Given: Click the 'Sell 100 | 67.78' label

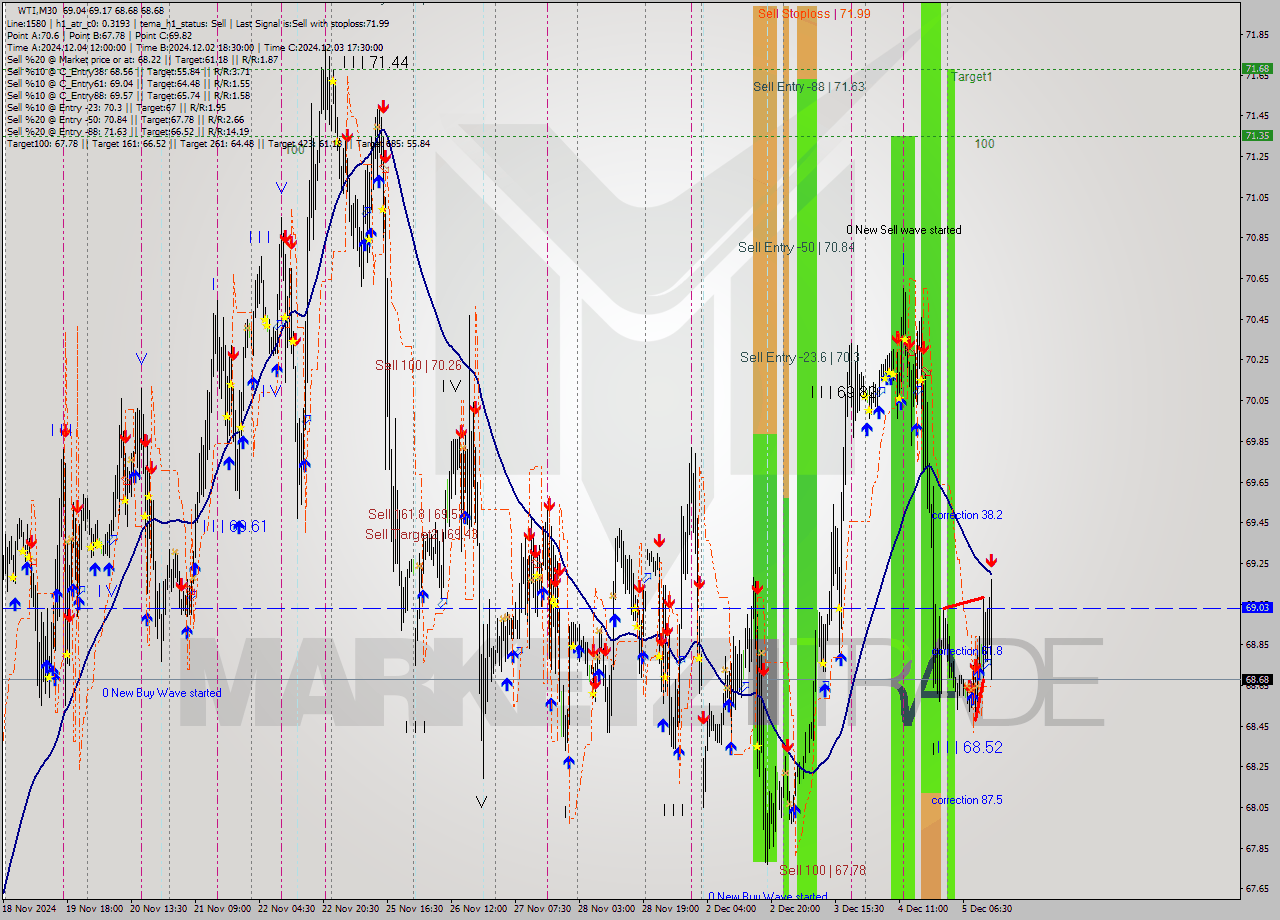Looking at the screenshot, I should point(822,871).
